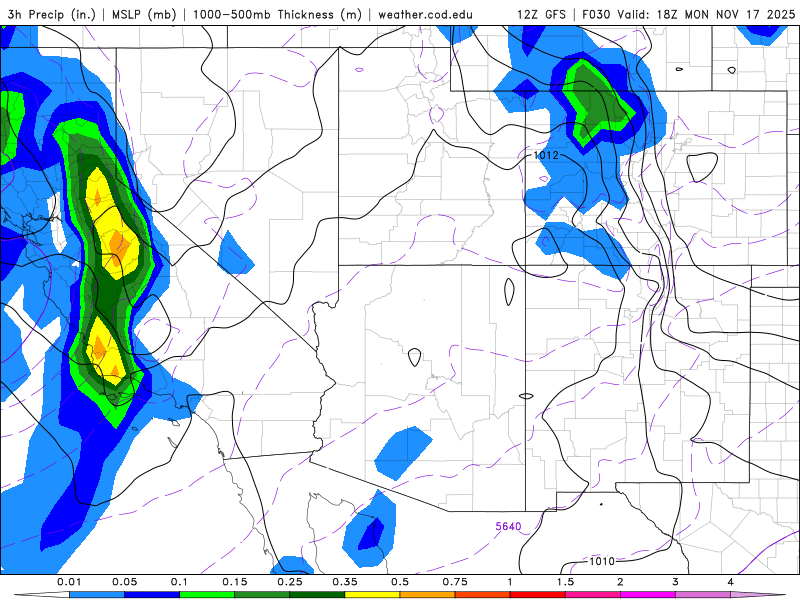The height and width of the screenshot is (600, 800).
Task: Click the '3h Precip (in.)' title text
Action: click(52, 14)
